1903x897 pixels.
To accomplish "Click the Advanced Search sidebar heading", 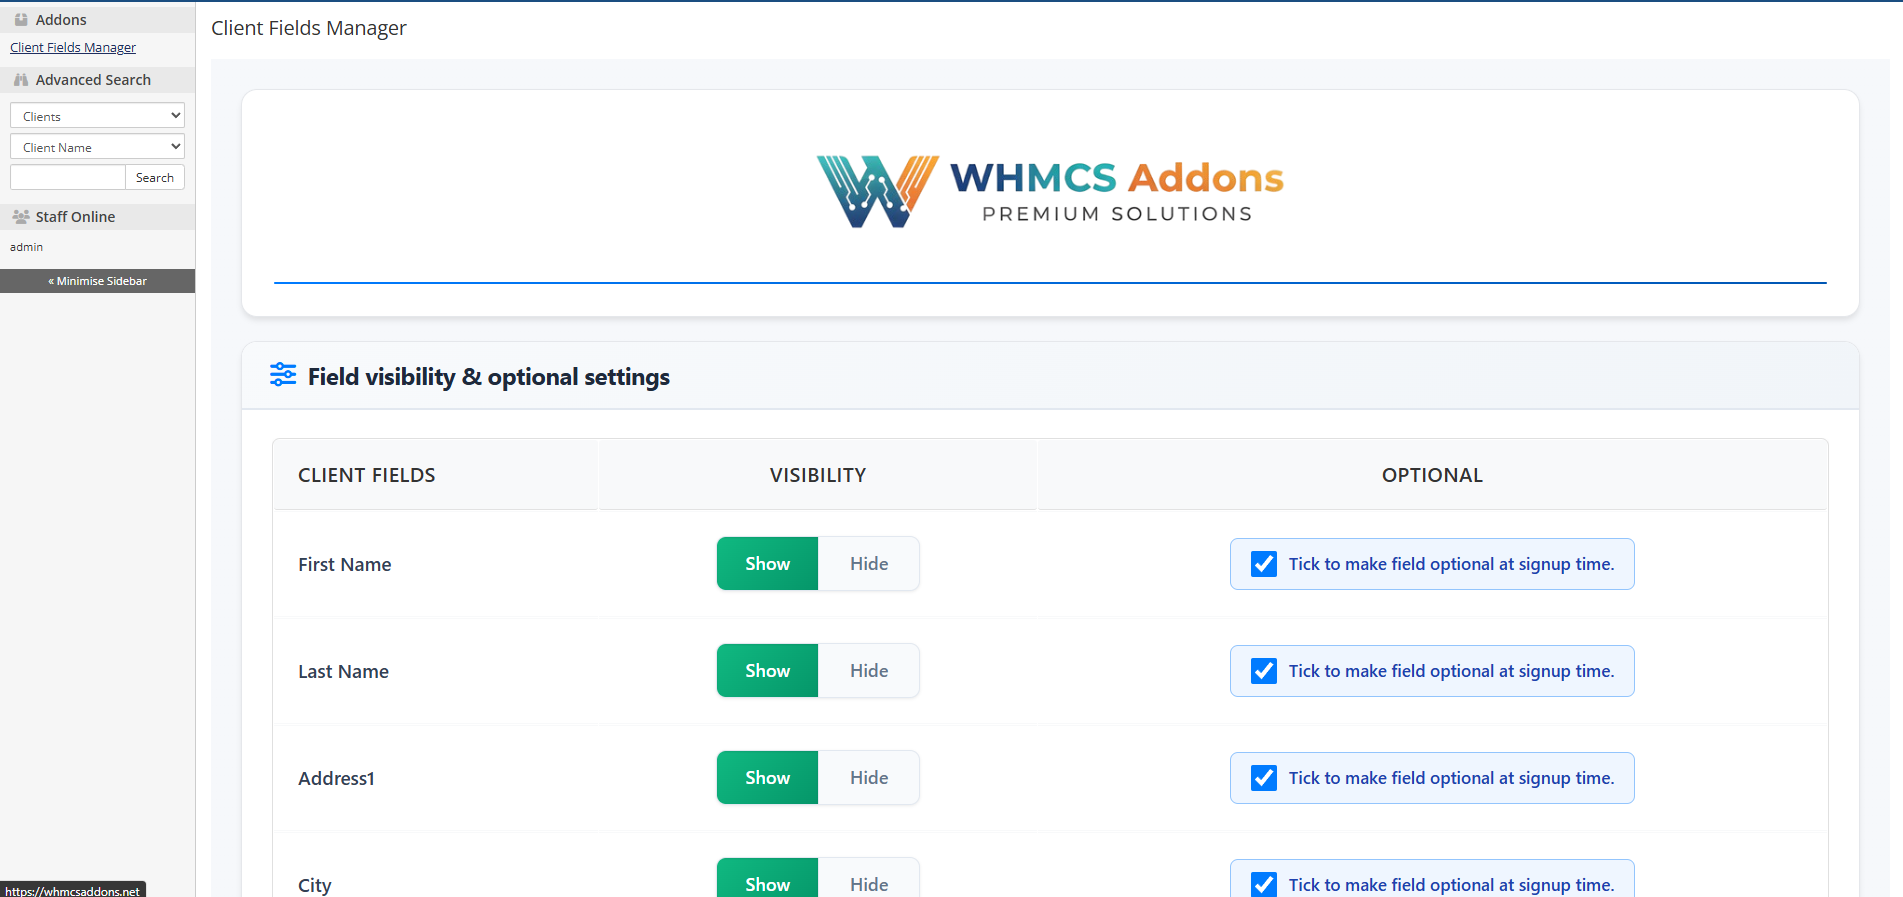I will coord(93,80).
